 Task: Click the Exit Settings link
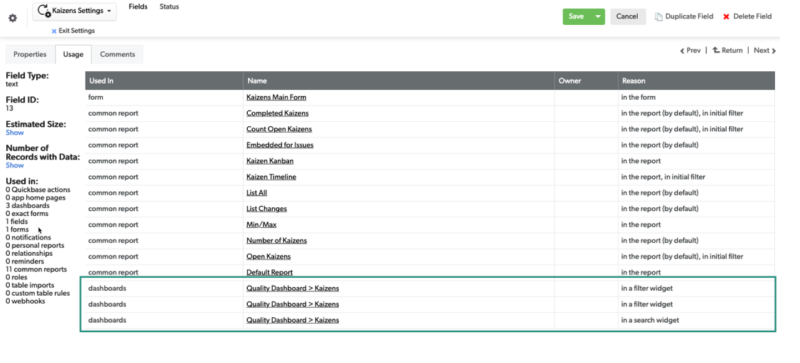(77, 31)
